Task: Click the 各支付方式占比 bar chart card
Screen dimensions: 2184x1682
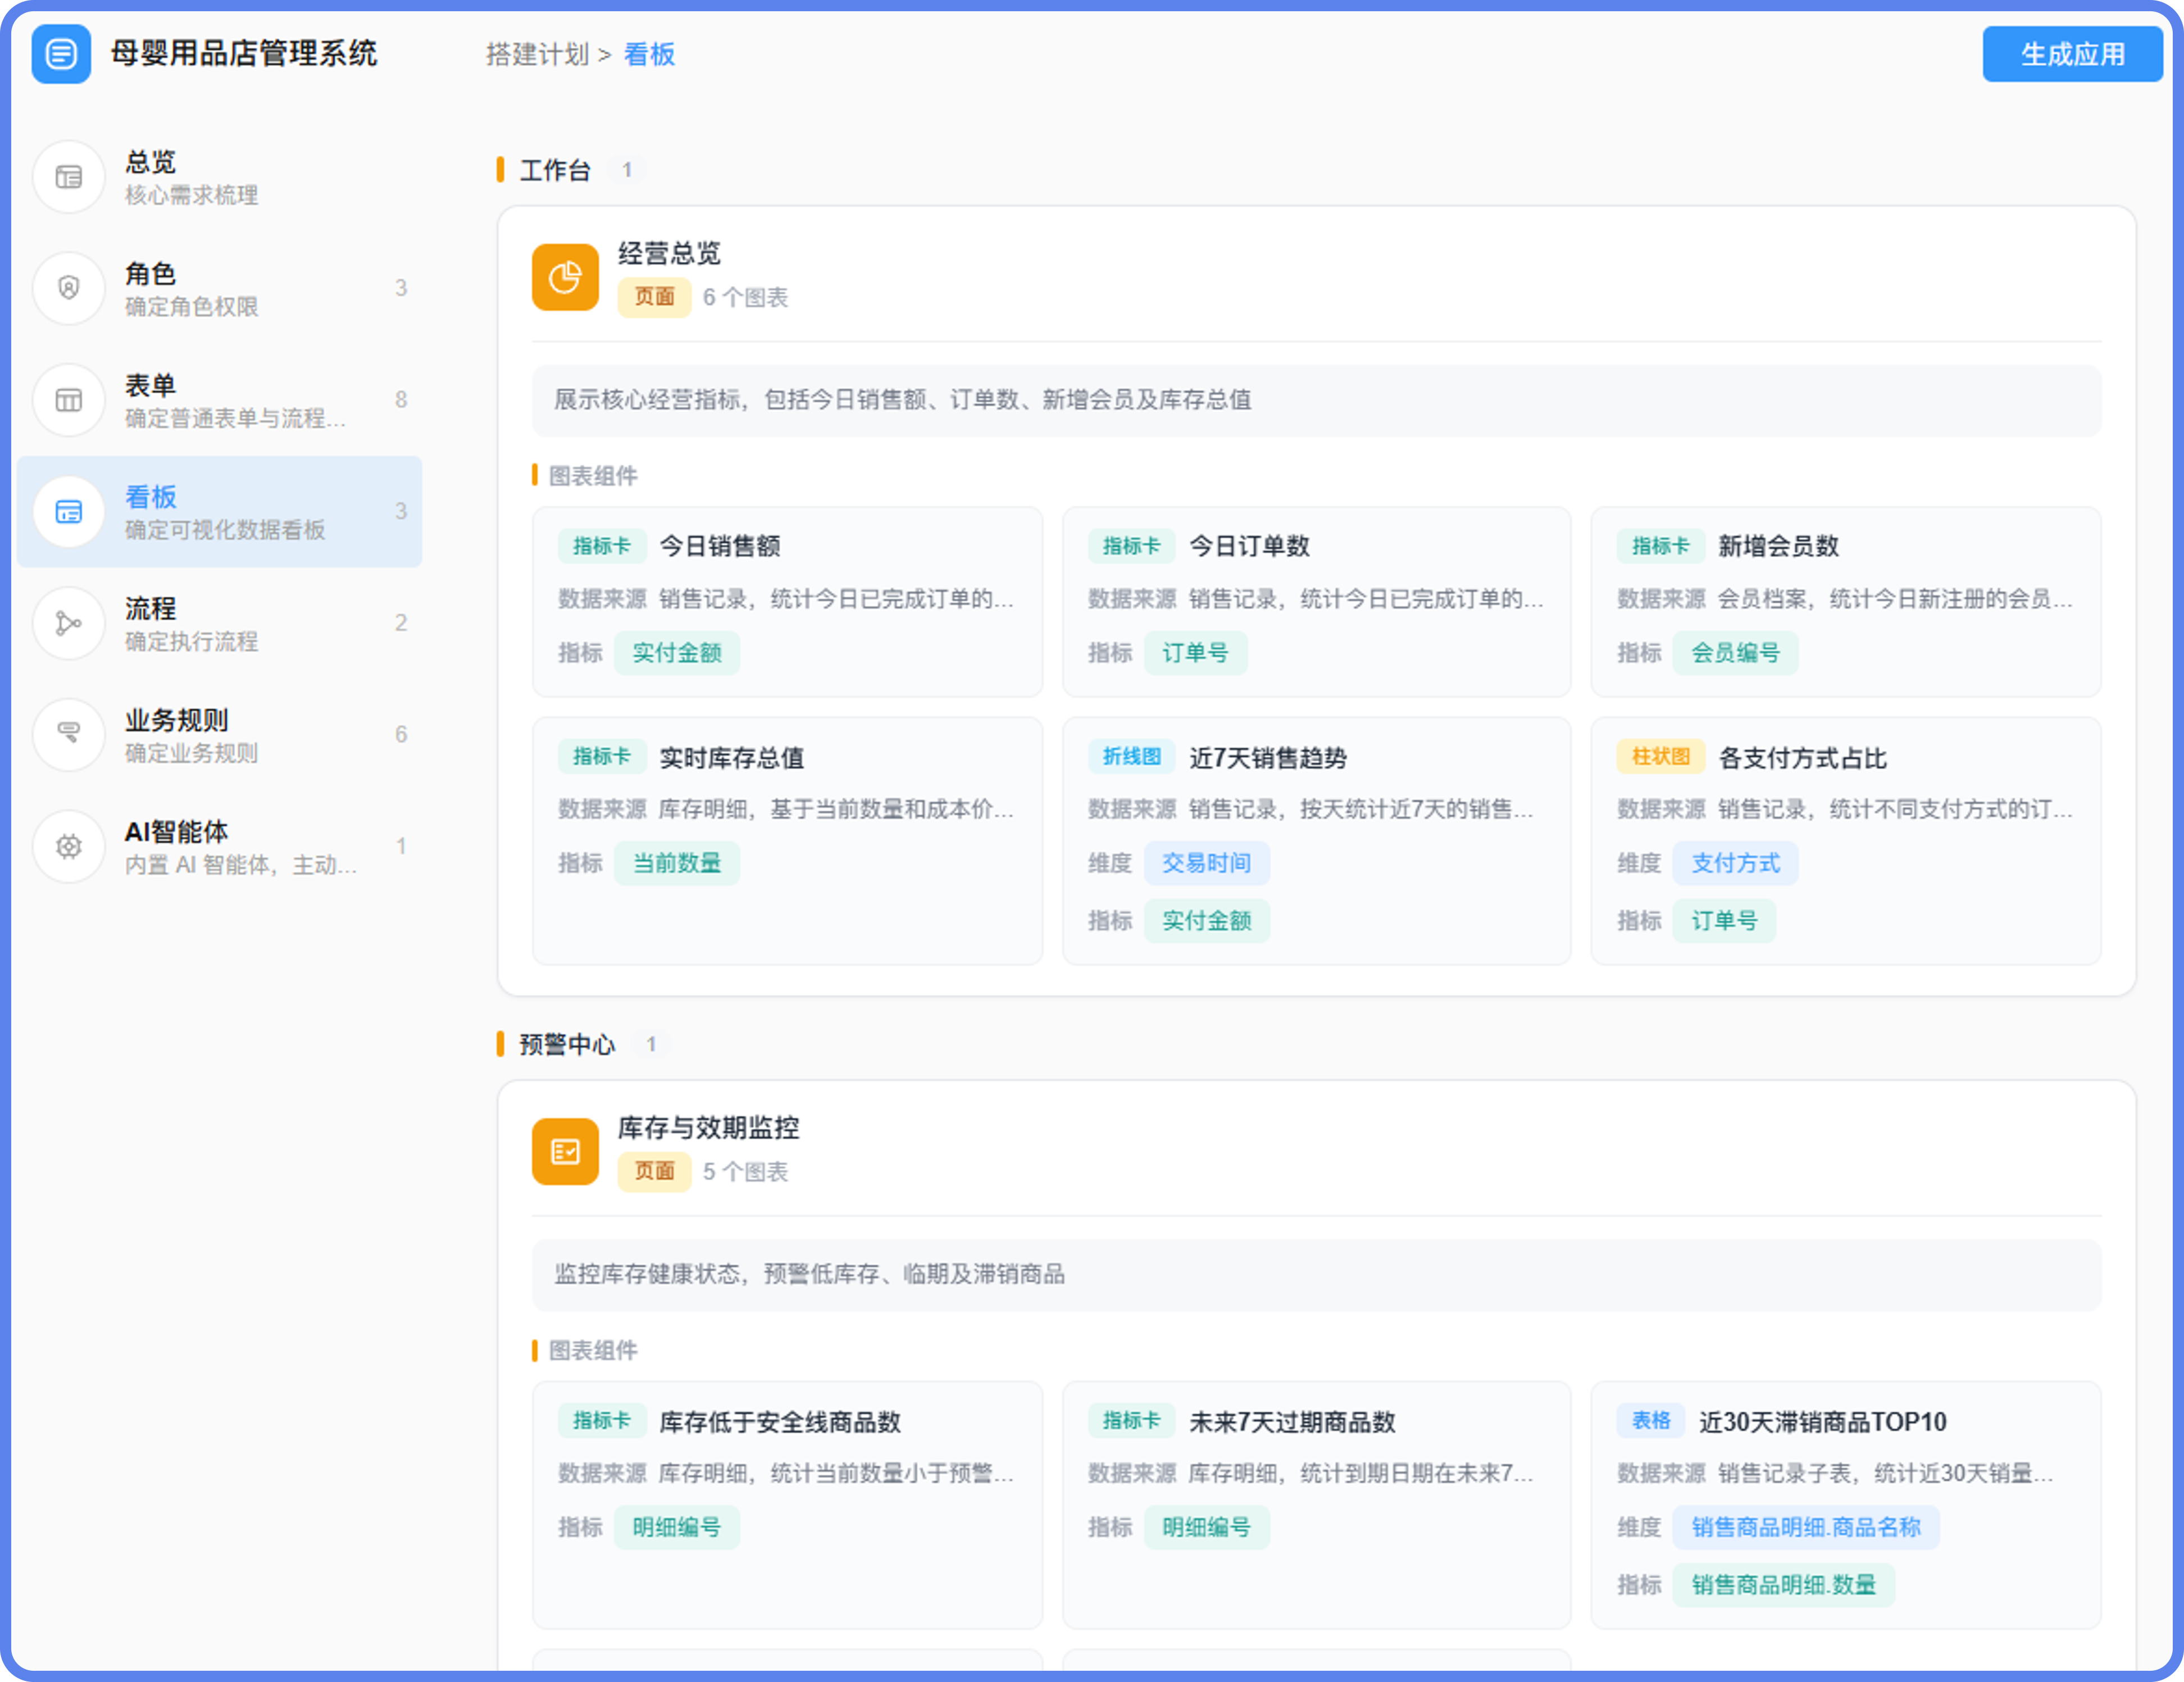Action: coord(1846,840)
